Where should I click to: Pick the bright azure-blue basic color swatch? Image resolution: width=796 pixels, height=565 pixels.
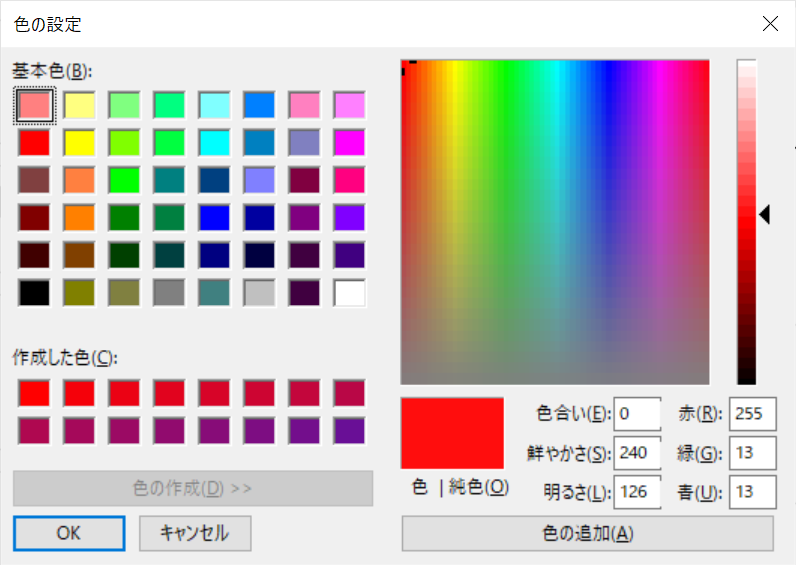pos(259,105)
